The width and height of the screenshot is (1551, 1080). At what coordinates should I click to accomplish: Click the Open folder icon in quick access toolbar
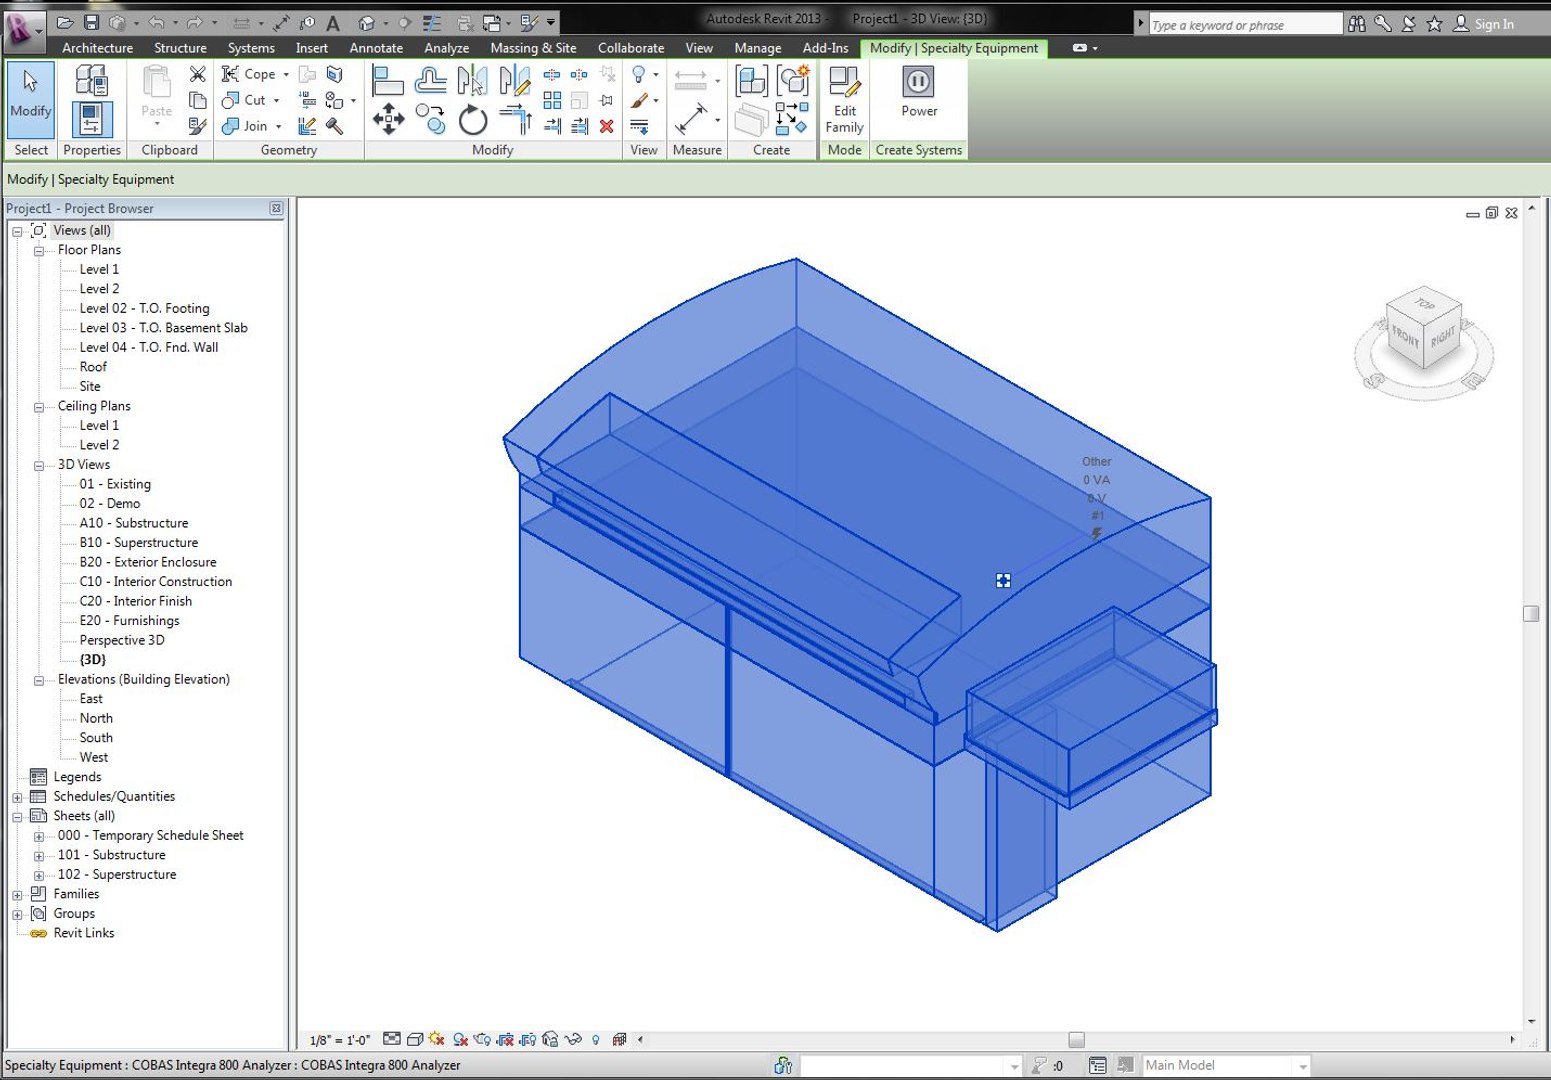[65, 22]
